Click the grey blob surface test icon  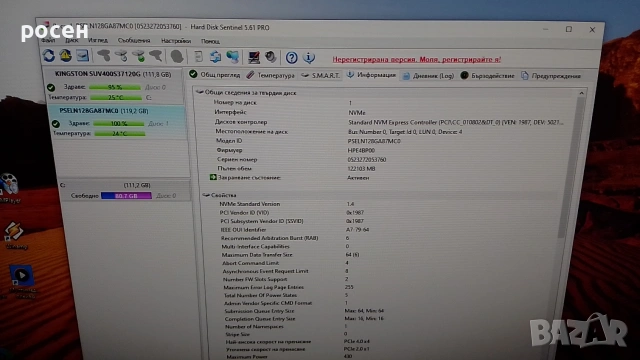177,56
